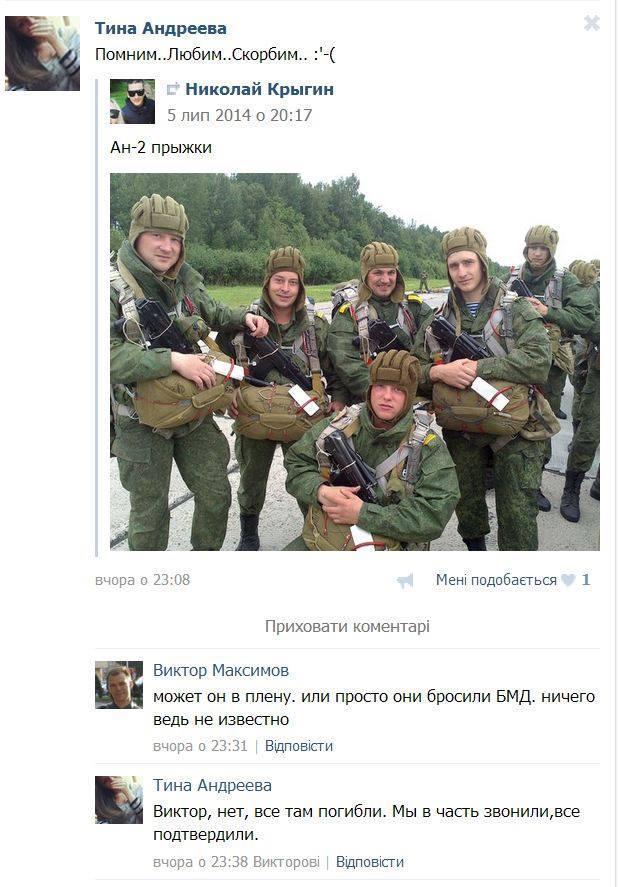
Task: Toggle Мені подобається like button
Action: pos(496,580)
